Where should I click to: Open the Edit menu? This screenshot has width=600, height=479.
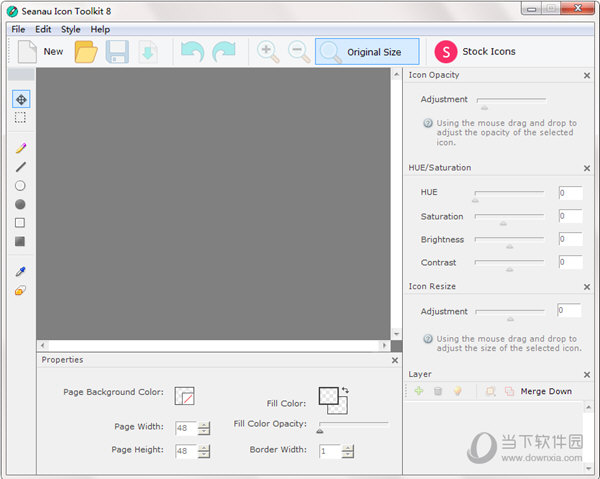point(43,29)
